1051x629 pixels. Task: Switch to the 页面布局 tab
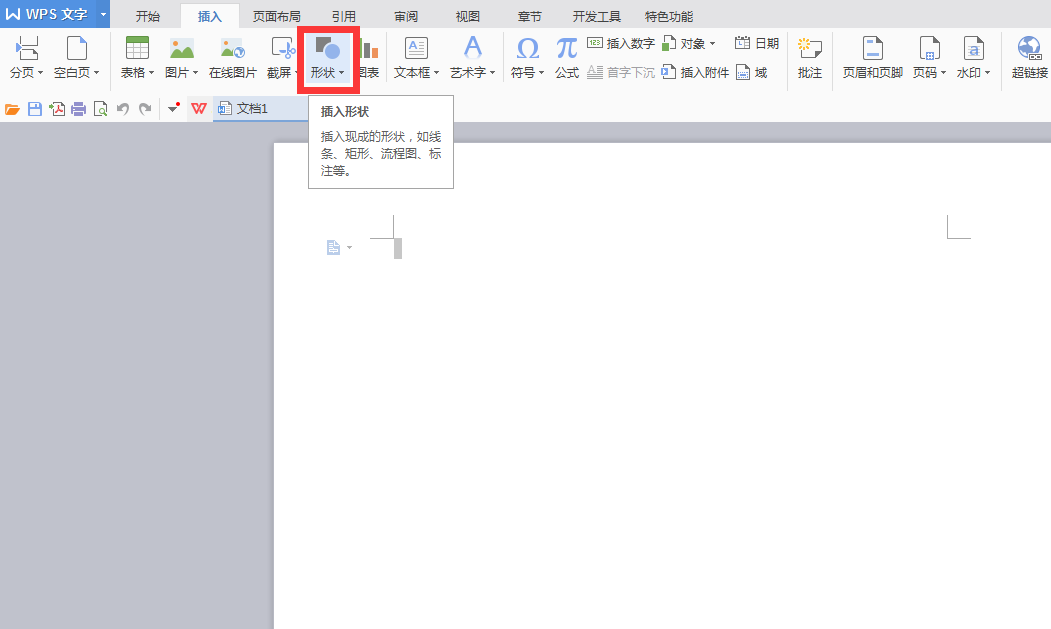[x=276, y=16]
